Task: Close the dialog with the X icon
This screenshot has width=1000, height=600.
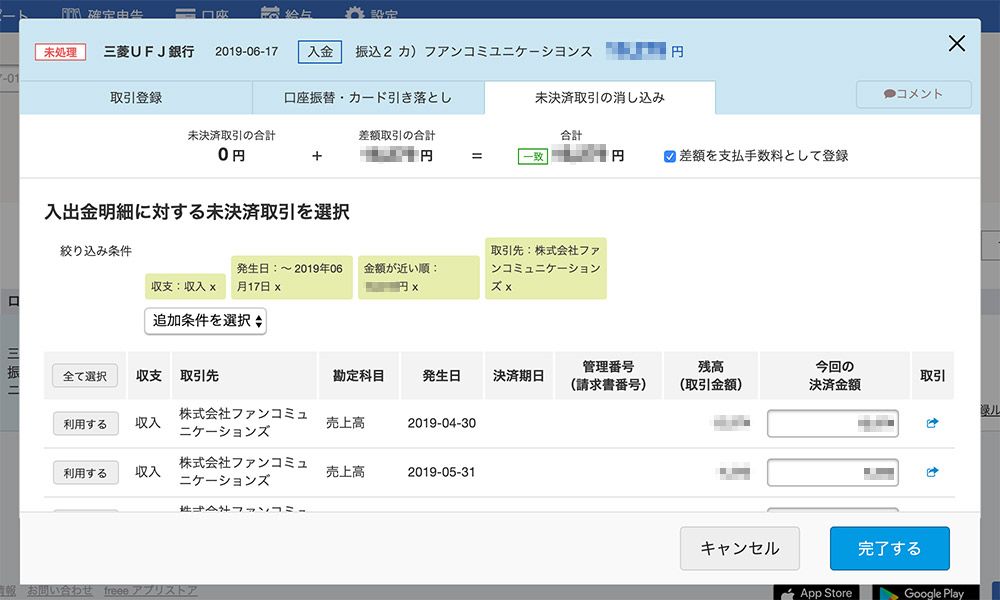Action: tap(957, 43)
